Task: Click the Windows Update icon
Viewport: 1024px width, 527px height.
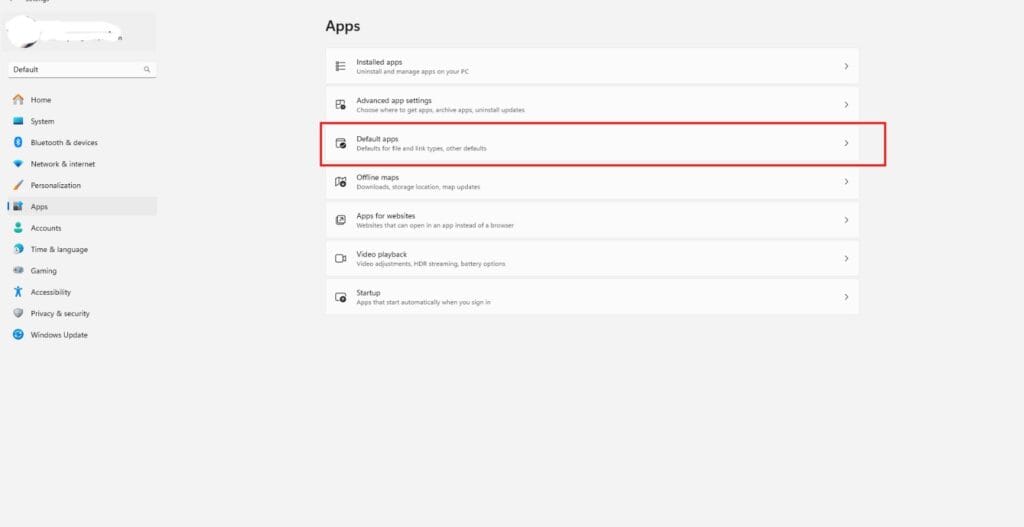Action: [x=18, y=335]
